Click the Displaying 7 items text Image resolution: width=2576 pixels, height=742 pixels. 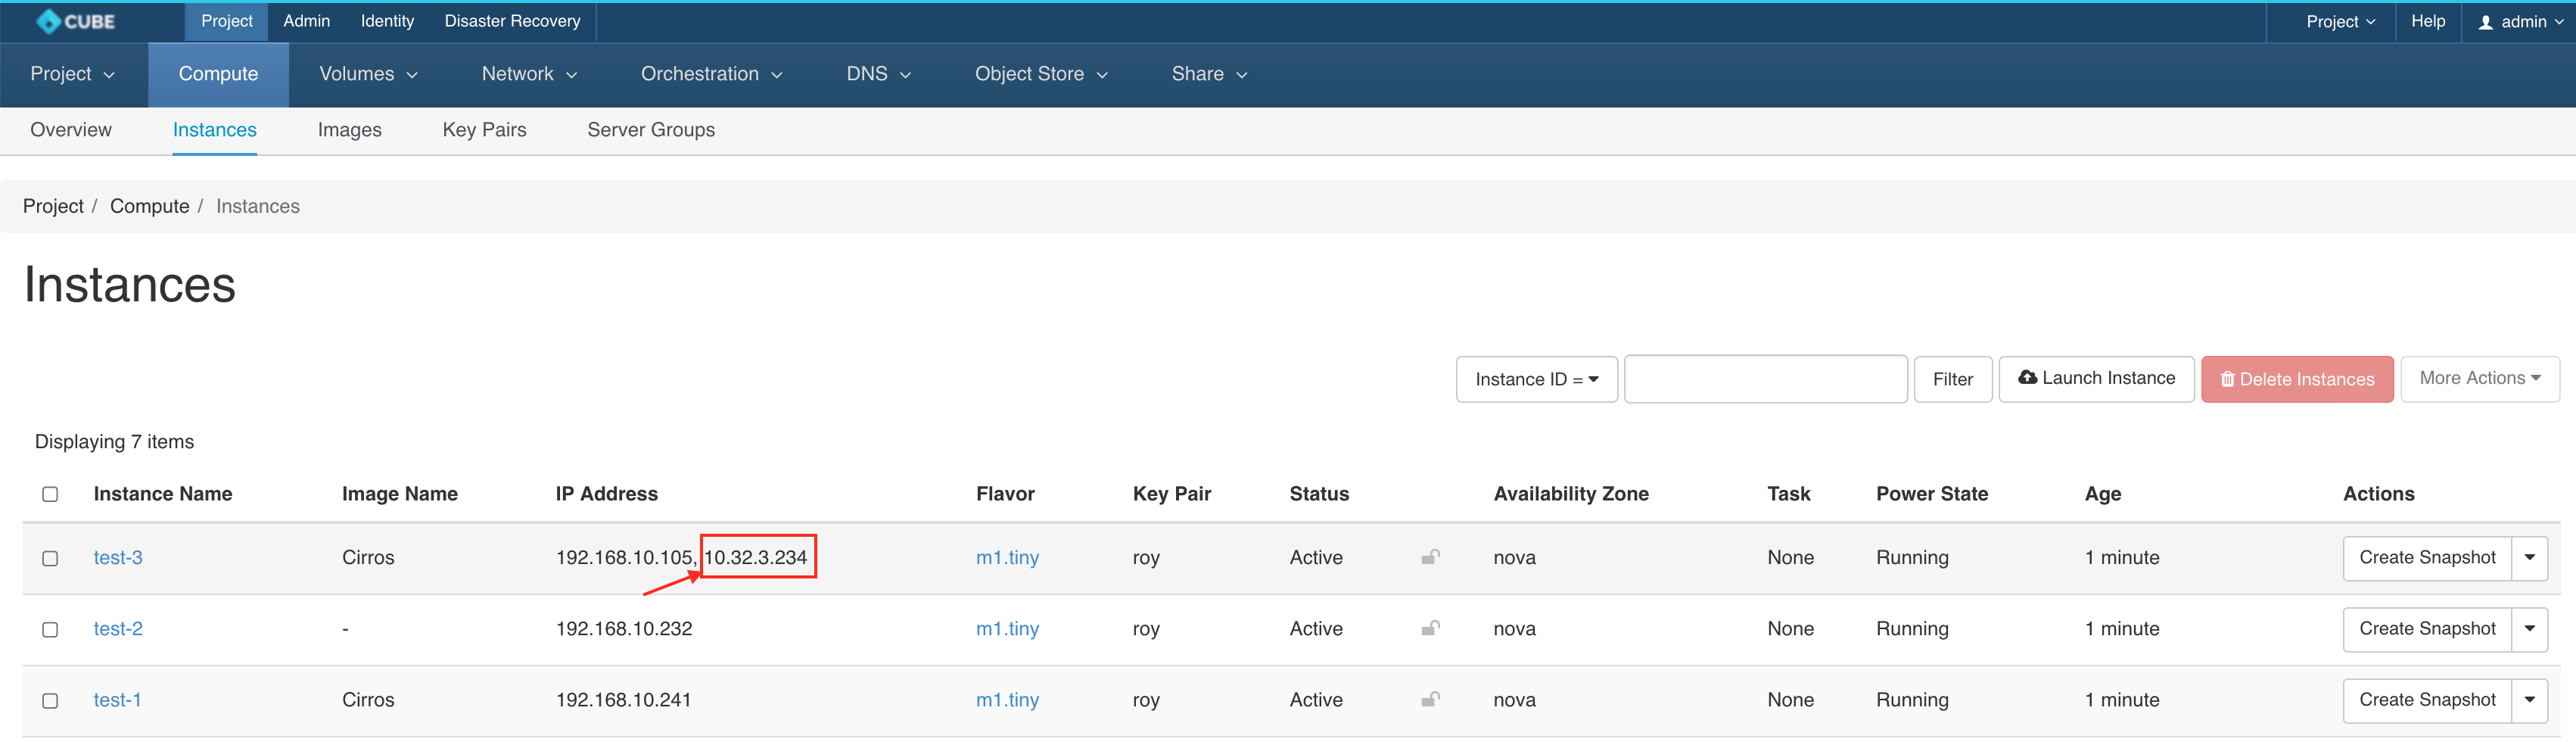coord(114,441)
